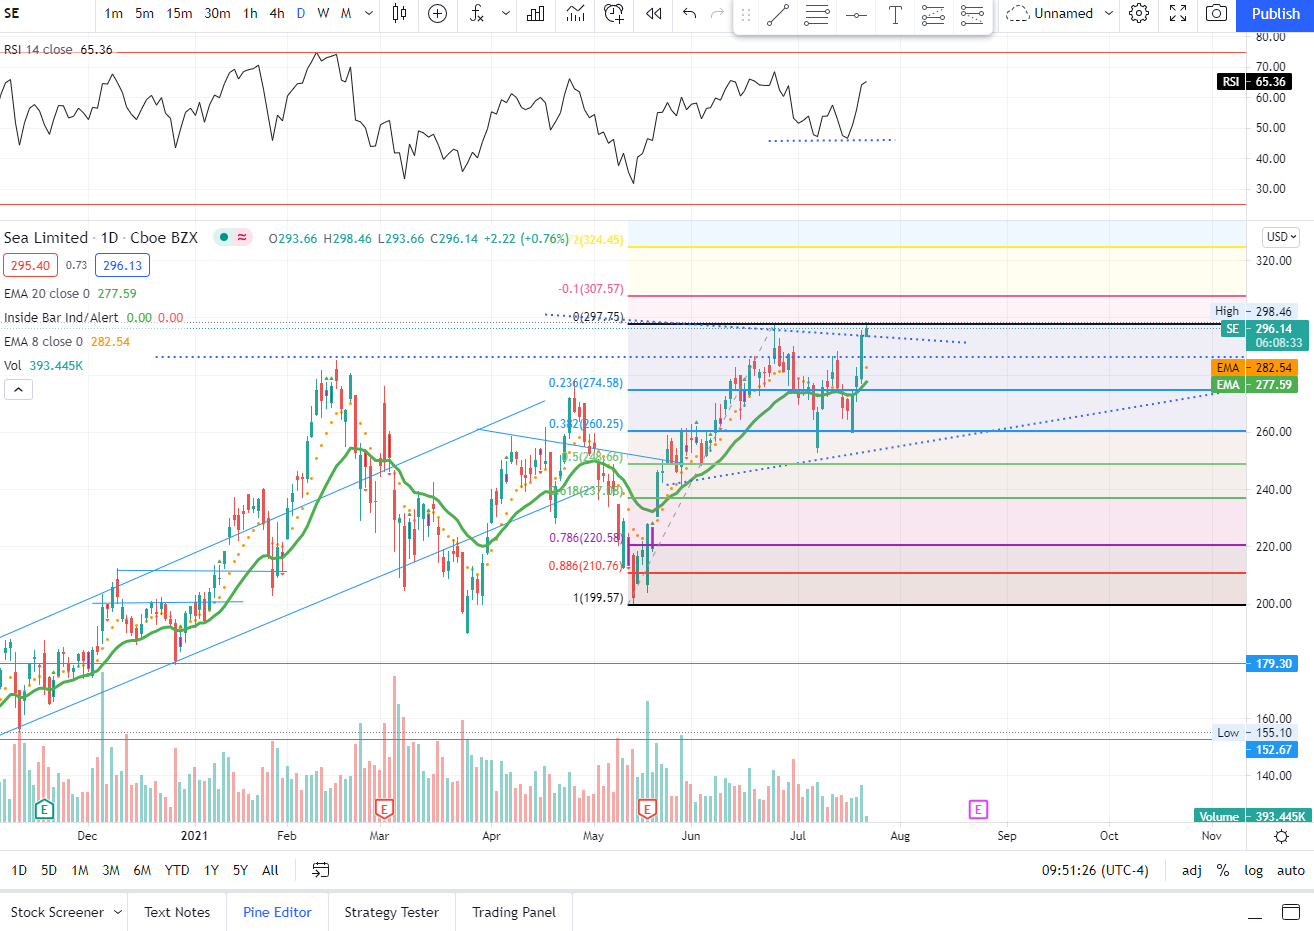Click the EMA 20 close indicator label
Viewport: 1314px width, 931px height.
pos(46,293)
